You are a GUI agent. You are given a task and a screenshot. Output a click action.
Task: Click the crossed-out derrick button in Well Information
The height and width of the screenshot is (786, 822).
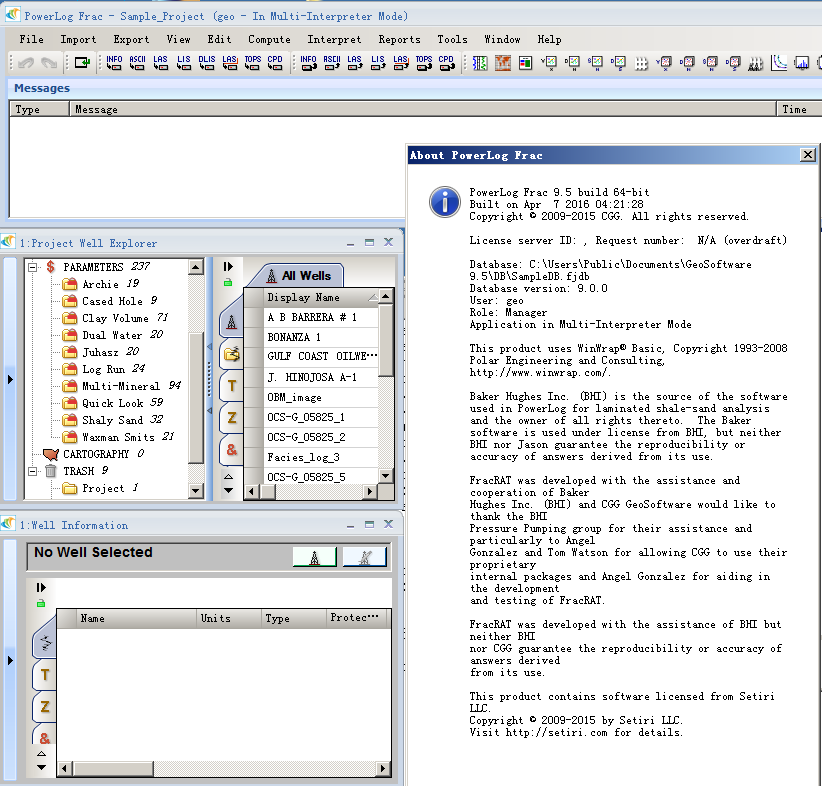pos(364,557)
